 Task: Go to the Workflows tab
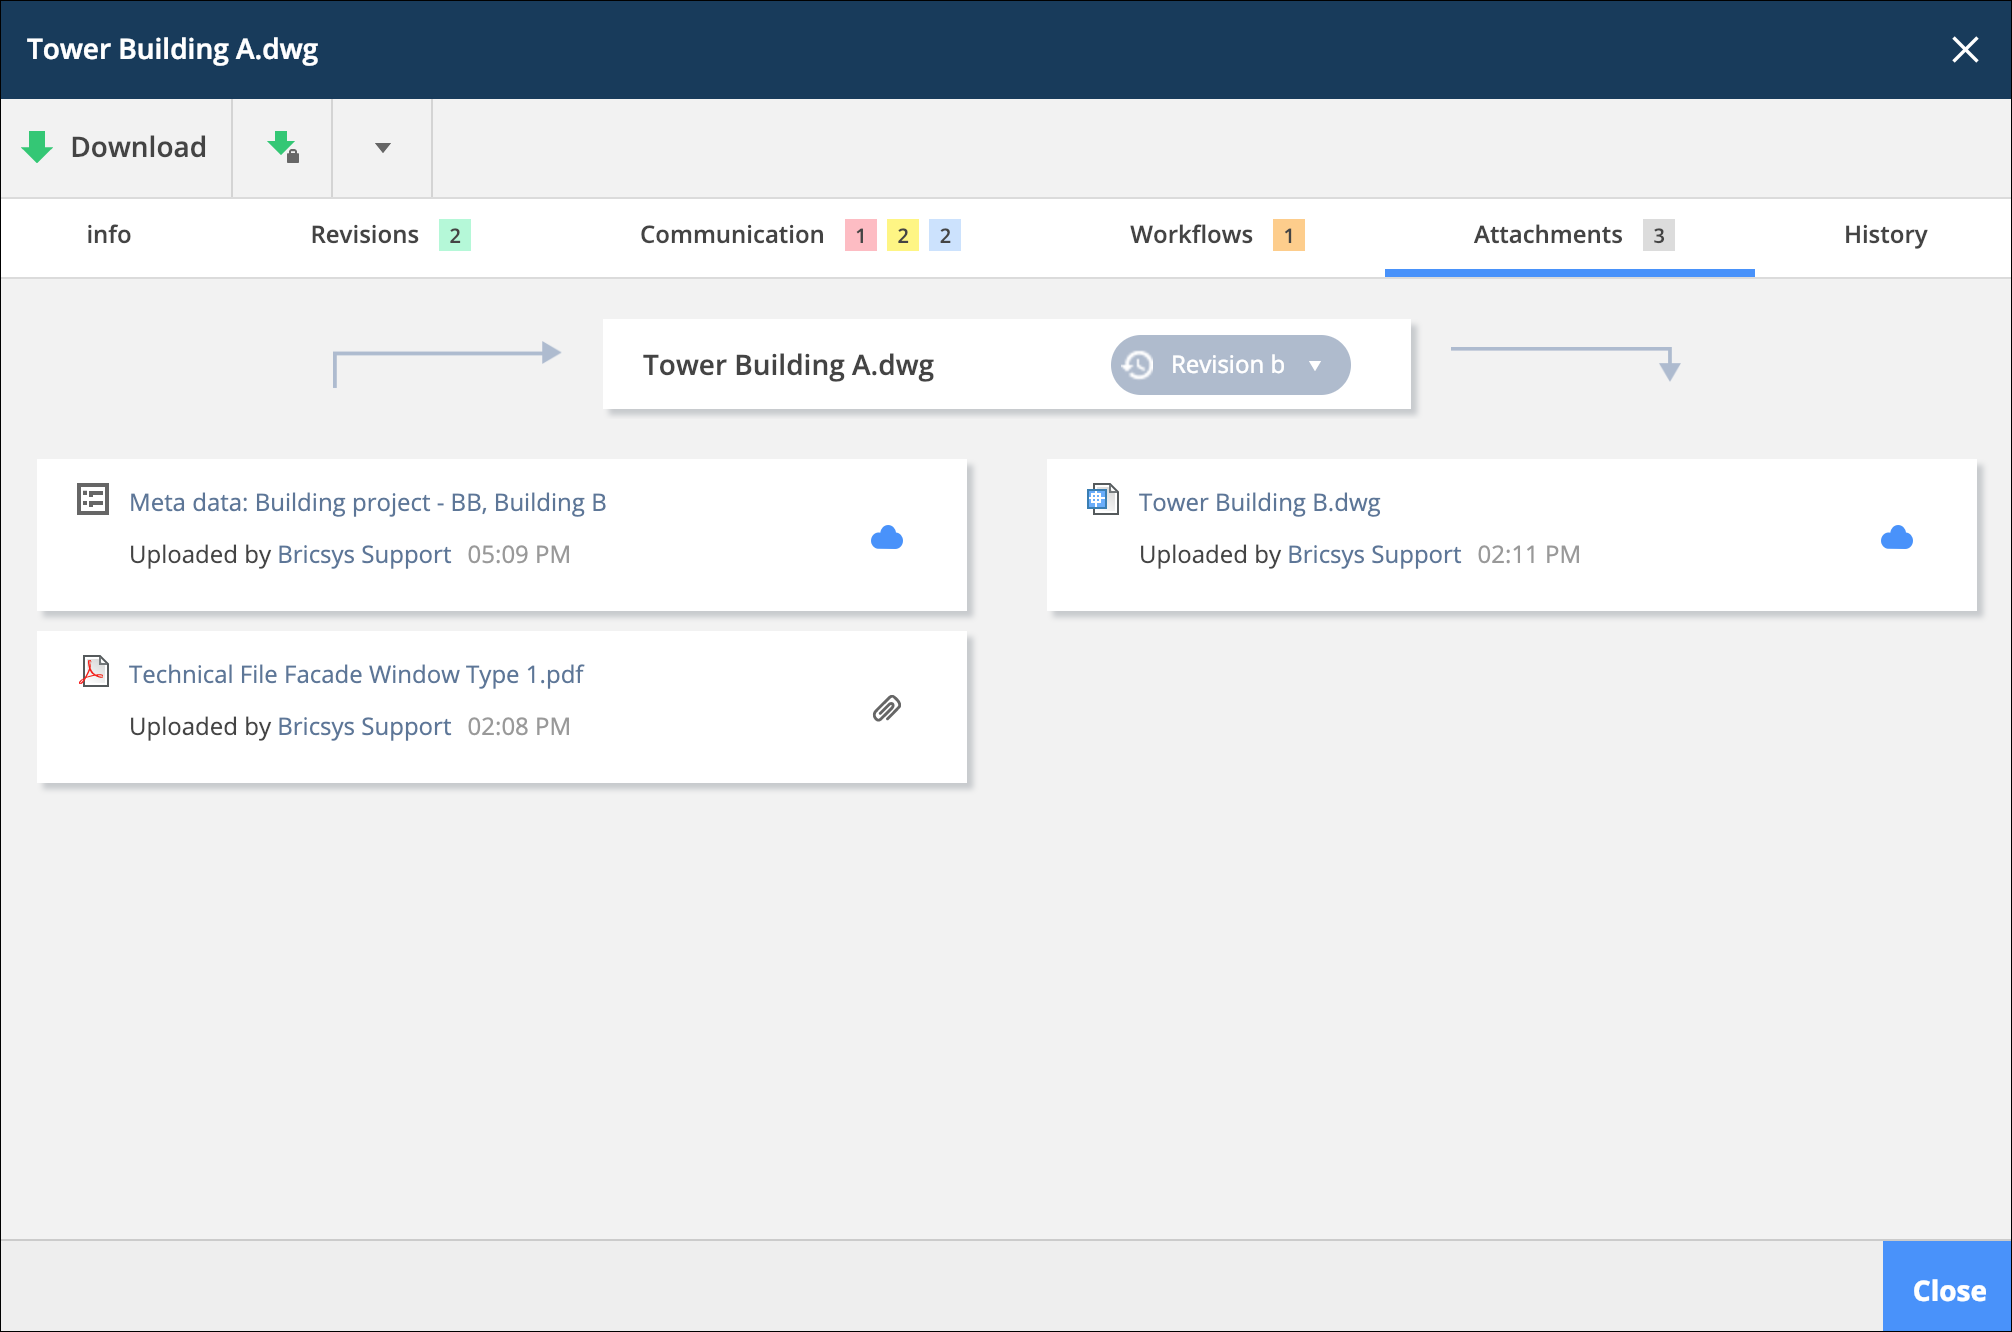point(1217,235)
